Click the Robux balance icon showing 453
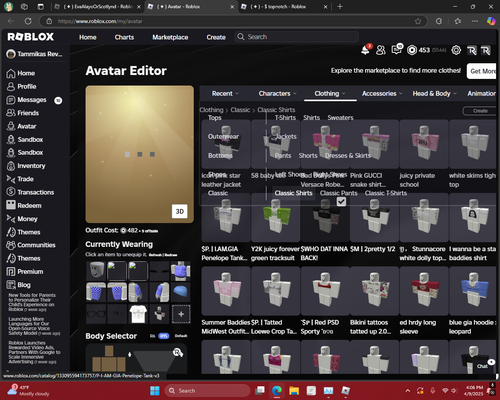 (x=412, y=50)
